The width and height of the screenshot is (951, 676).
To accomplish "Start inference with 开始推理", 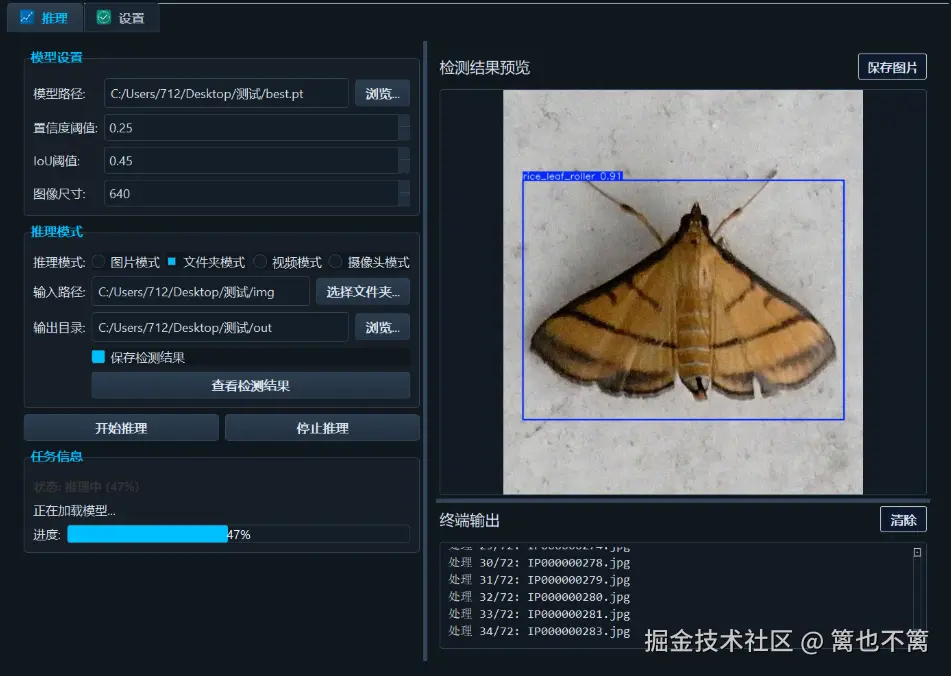I will coord(121,428).
